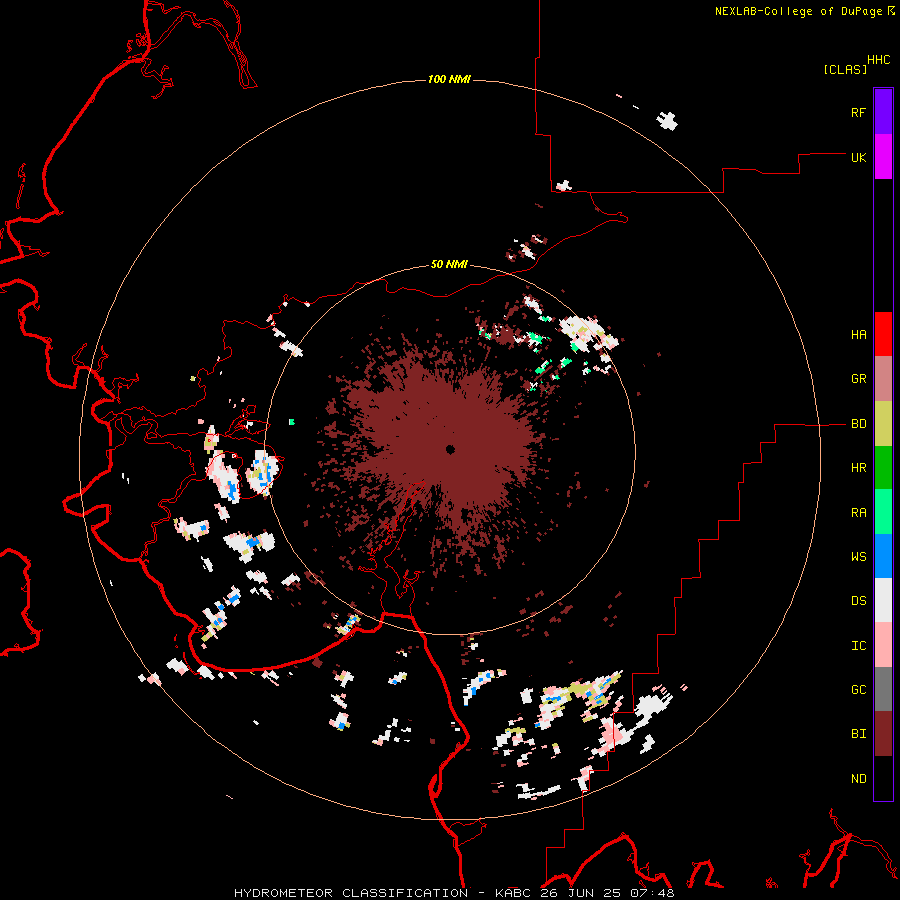Click the 'HHC' legend title text
The image size is (900, 900).
[879, 60]
